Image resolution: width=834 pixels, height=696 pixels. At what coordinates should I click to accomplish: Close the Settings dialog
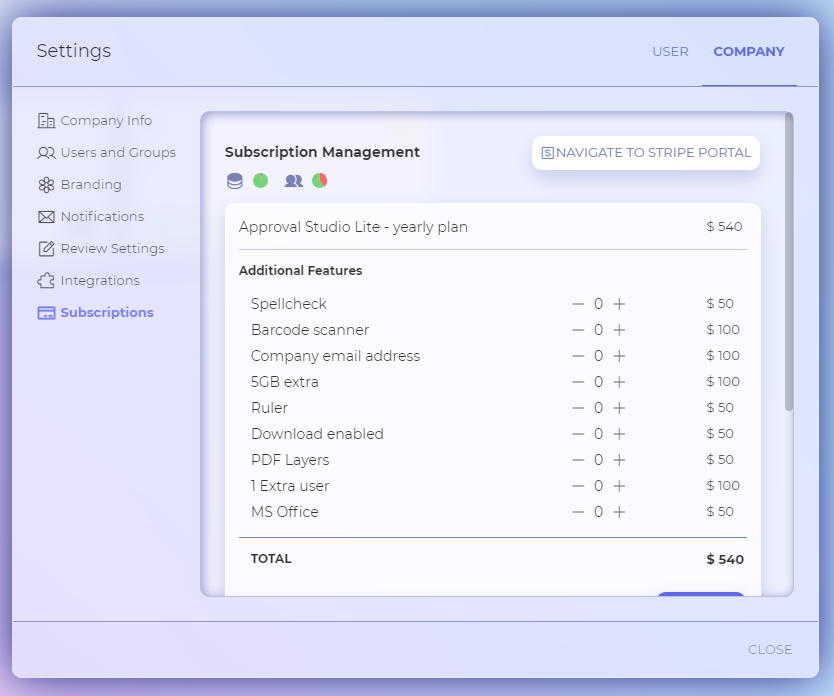click(770, 650)
